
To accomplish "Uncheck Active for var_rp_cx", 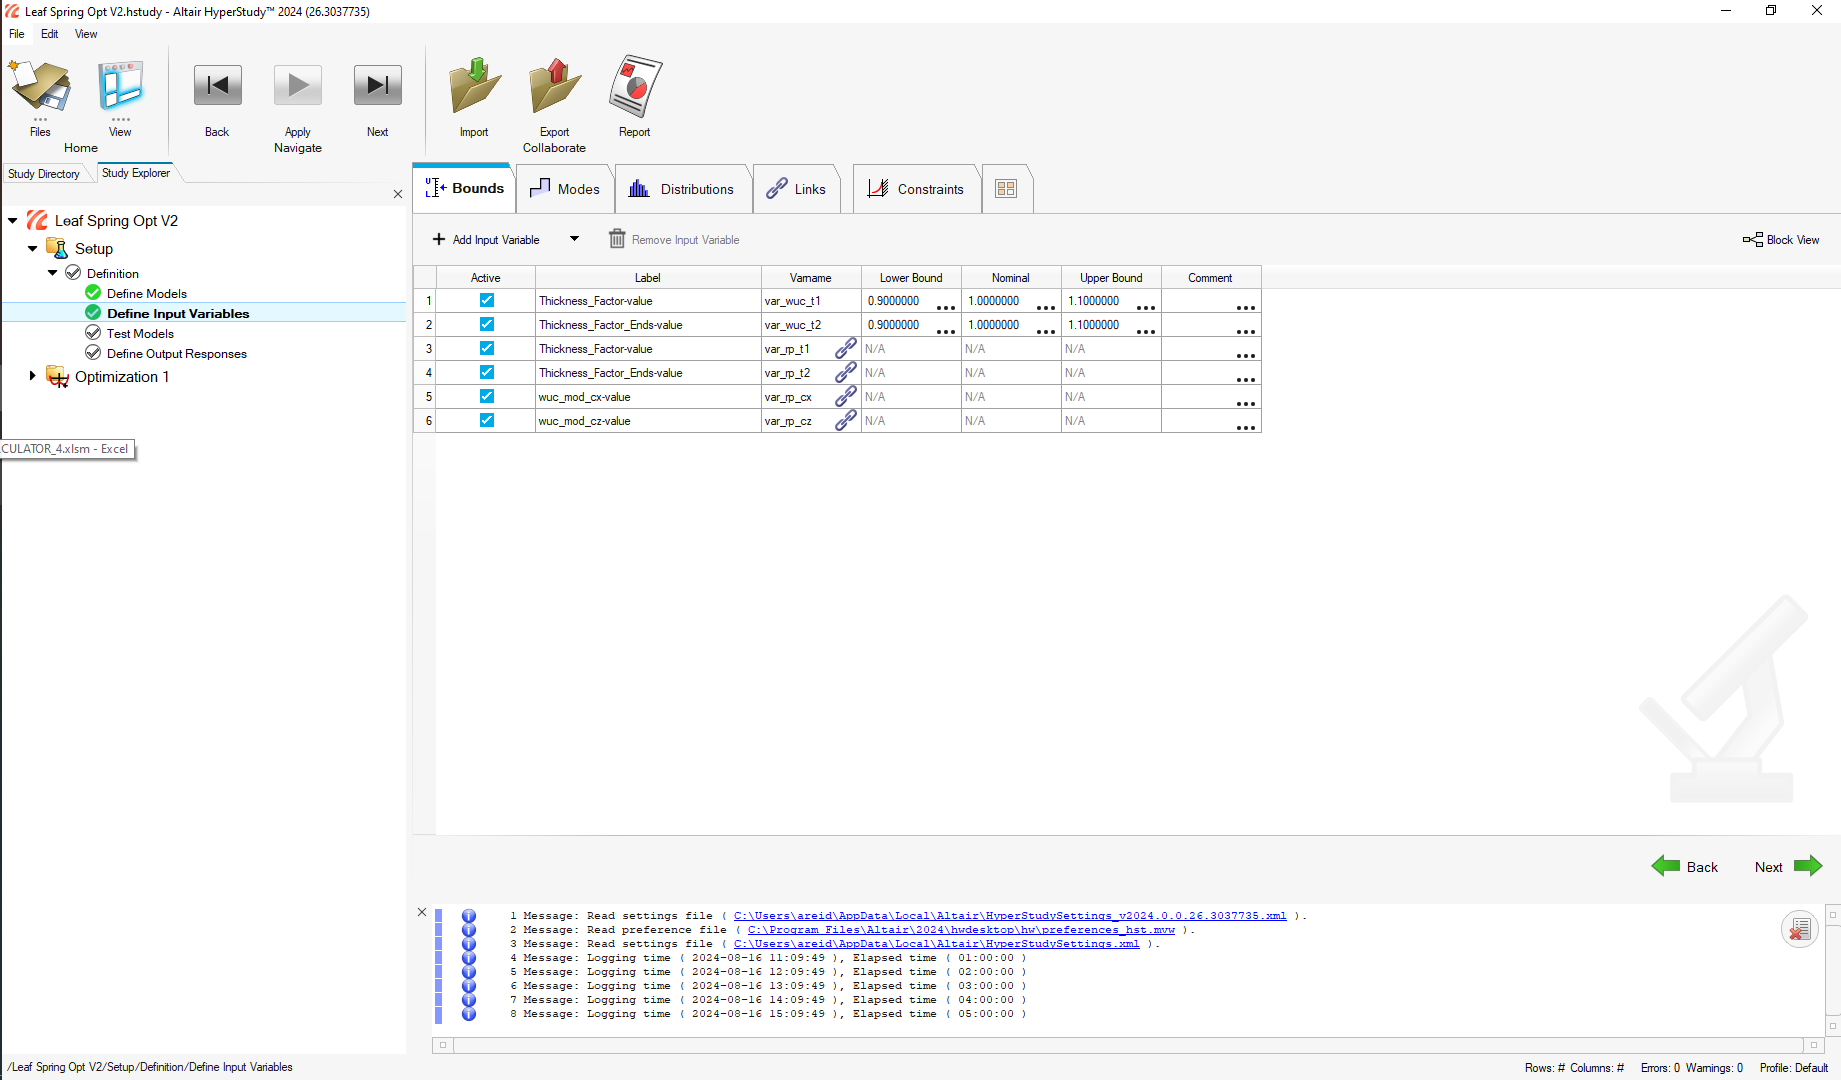I will coord(486,396).
